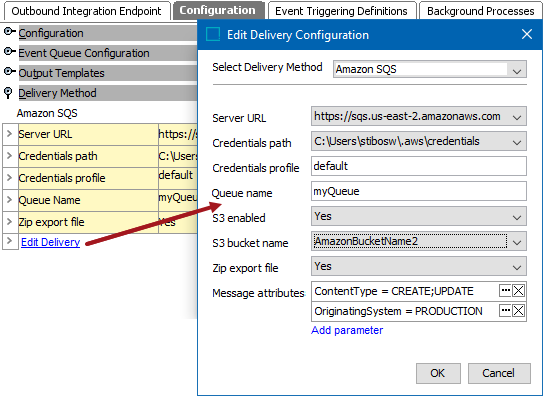Click the Delivery Method section header

pyautogui.click(x=108, y=93)
